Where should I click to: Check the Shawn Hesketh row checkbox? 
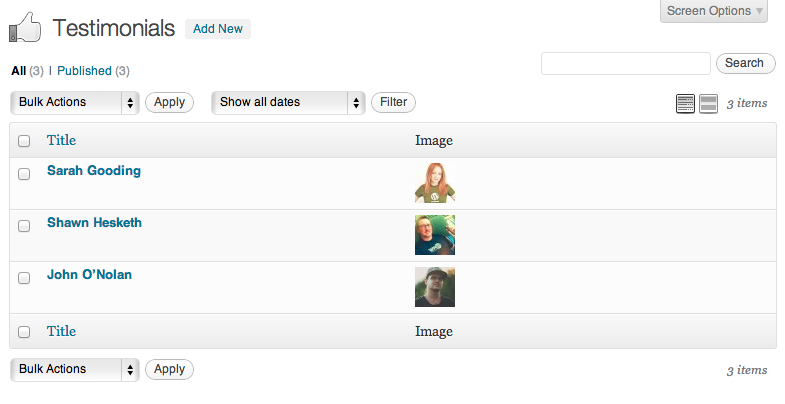24,226
